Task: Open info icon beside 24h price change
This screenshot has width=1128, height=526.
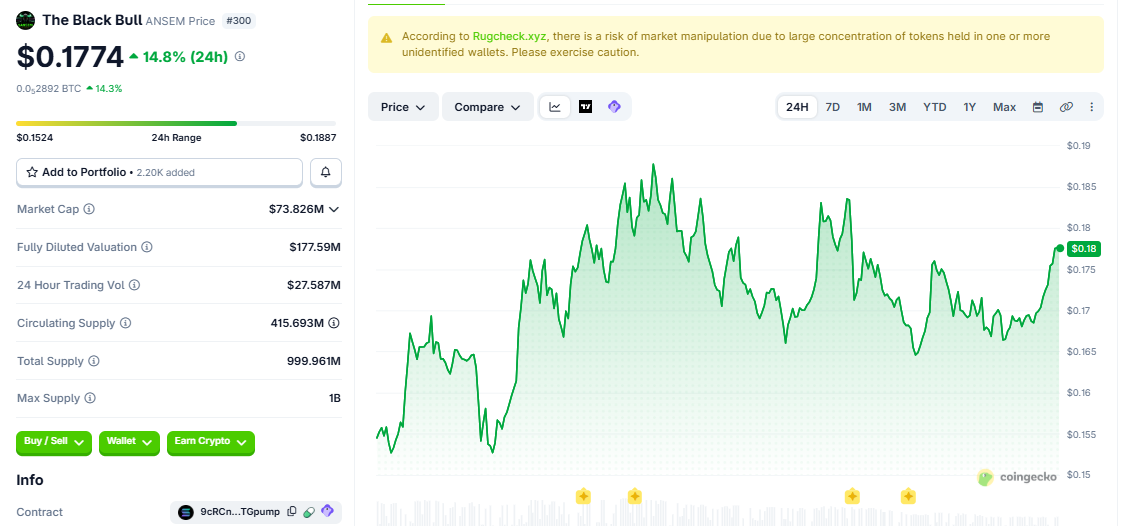Action: [240, 56]
